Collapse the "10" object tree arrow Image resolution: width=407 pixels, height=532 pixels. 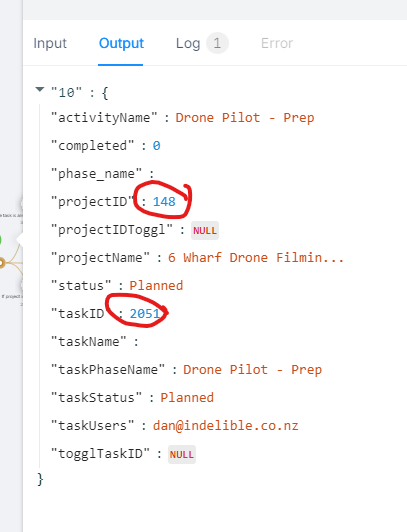point(40,90)
